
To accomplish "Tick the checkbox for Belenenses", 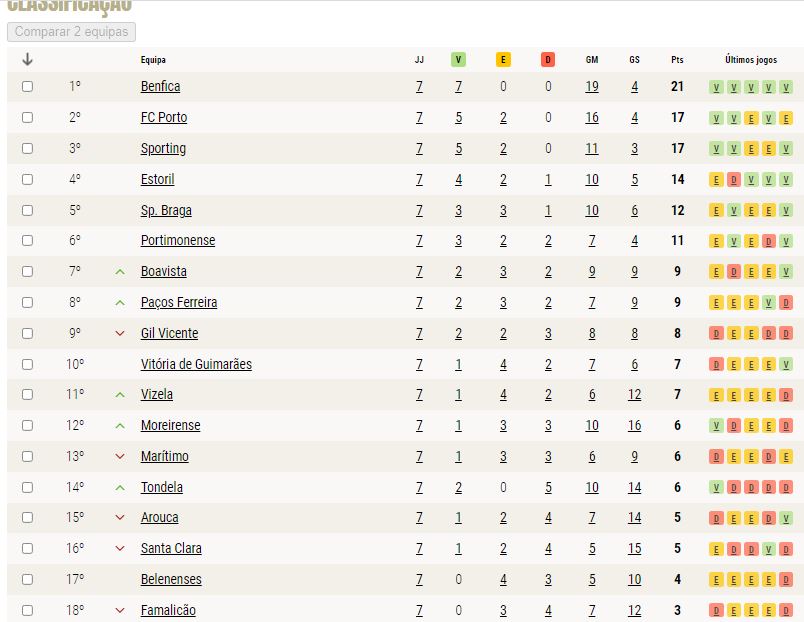I will pyautogui.click(x=28, y=579).
